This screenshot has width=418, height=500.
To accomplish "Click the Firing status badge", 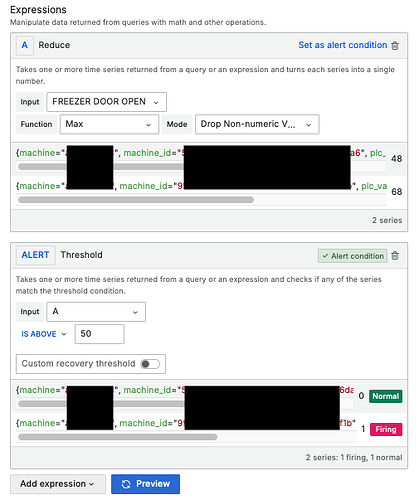I will pos(386,429).
